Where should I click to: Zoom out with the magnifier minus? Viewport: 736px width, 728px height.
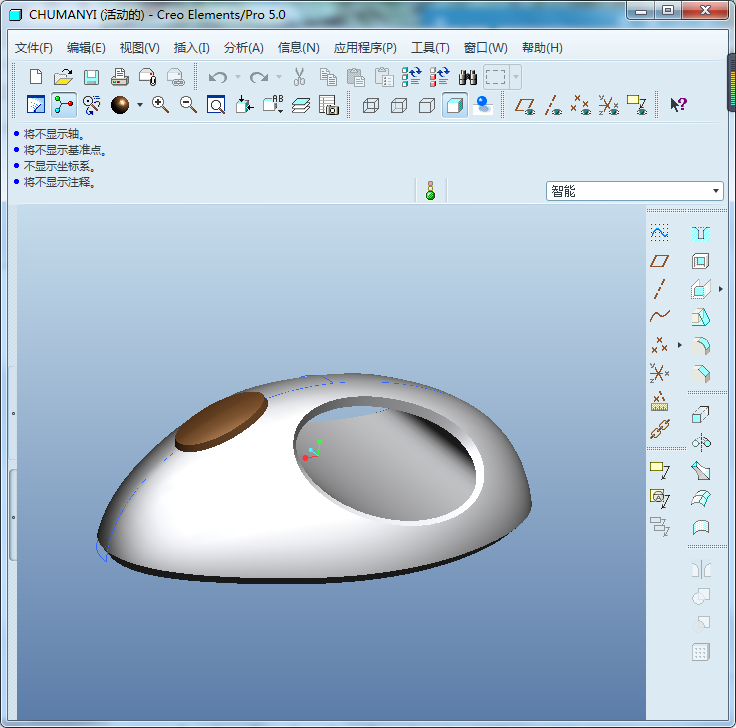pyautogui.click(x=188, y=105)
